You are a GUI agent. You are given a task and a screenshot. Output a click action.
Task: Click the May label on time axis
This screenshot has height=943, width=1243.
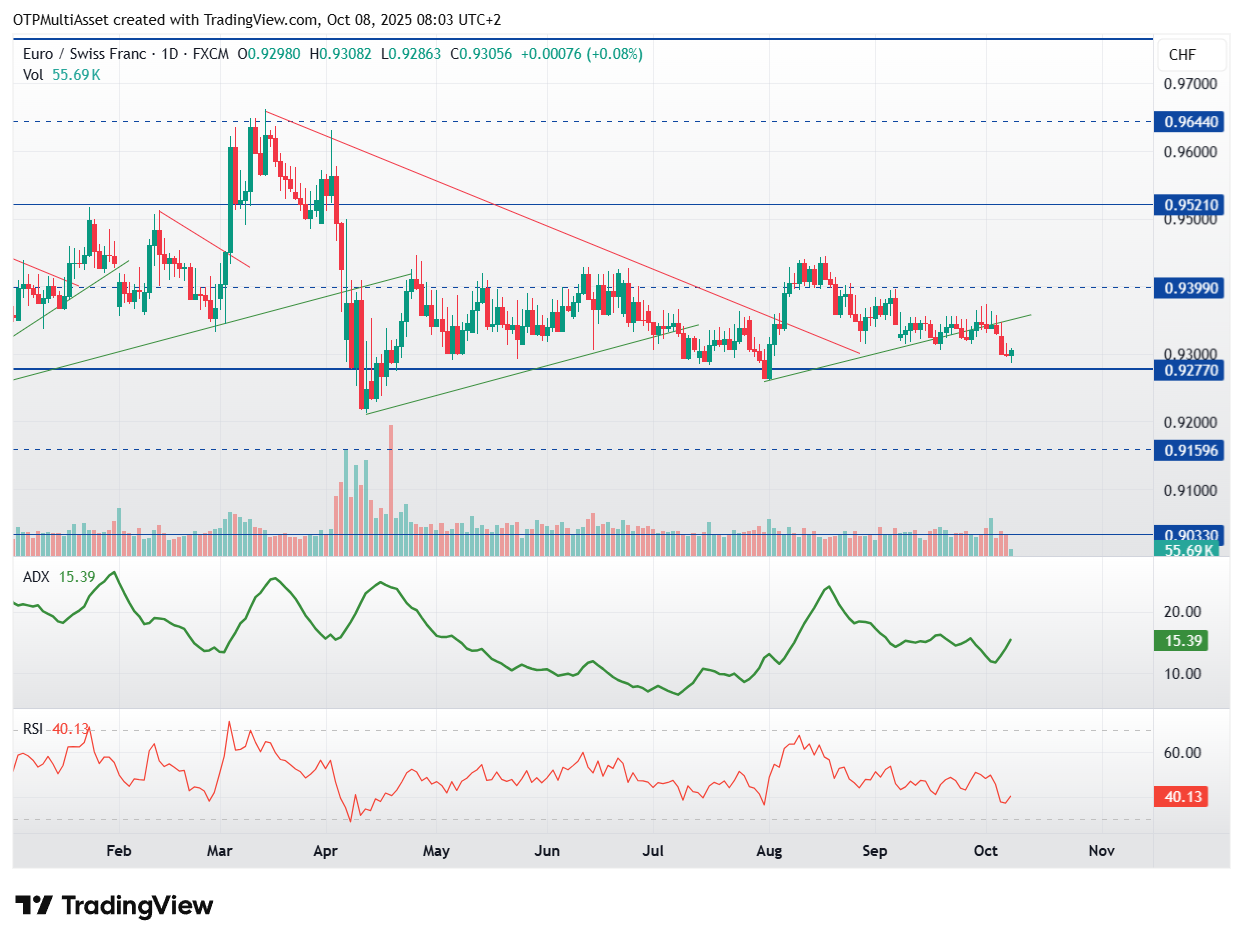tap(436, 851)
